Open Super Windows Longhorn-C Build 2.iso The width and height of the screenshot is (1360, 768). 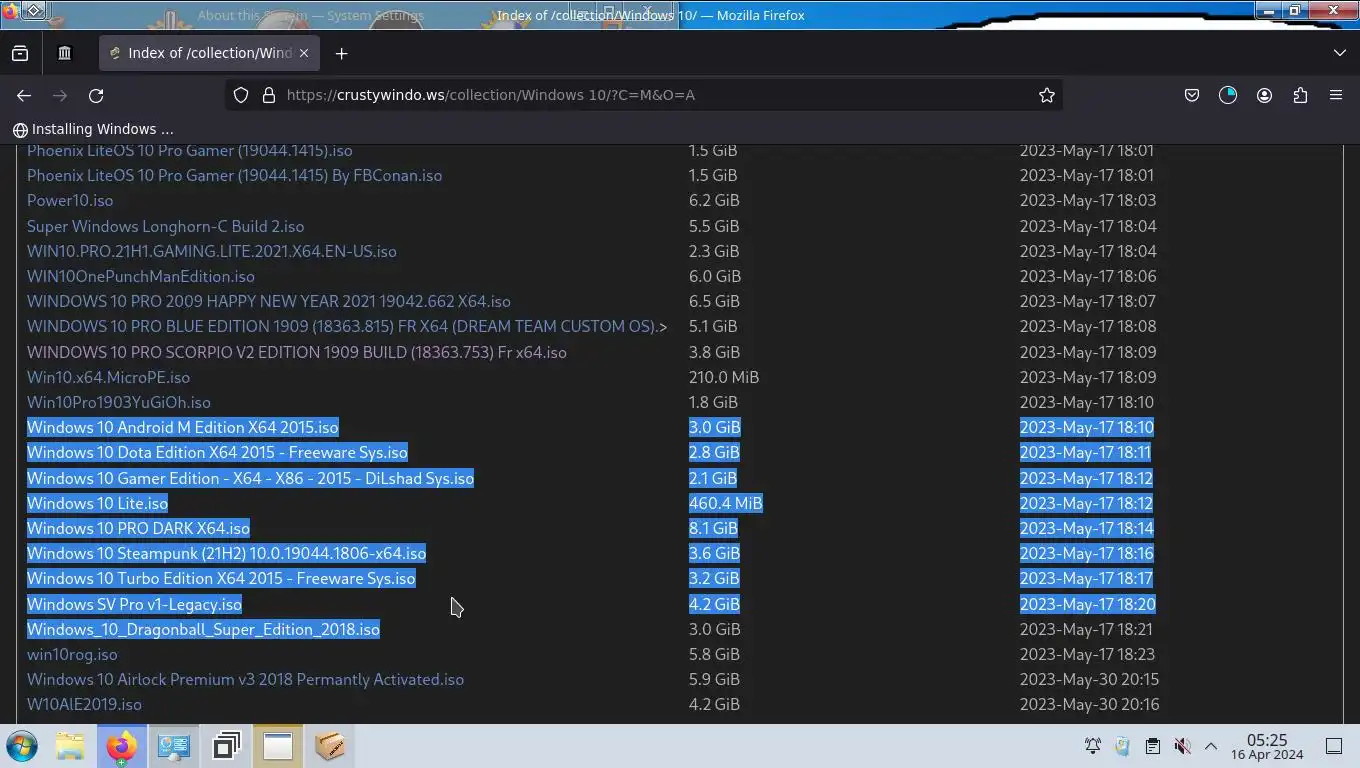[165, 226]
